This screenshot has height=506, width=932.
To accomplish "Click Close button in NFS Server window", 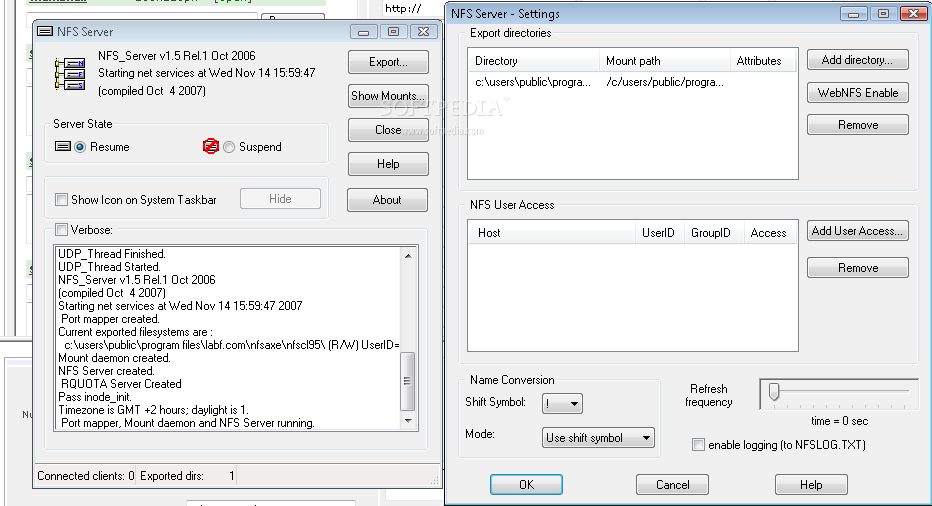I will (x=388, y=130).
